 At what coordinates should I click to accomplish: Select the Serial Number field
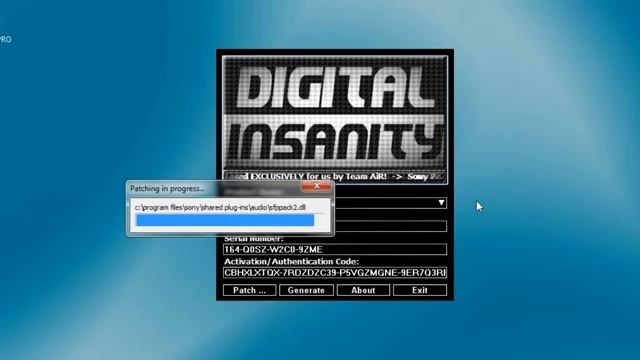click(335, 249)
